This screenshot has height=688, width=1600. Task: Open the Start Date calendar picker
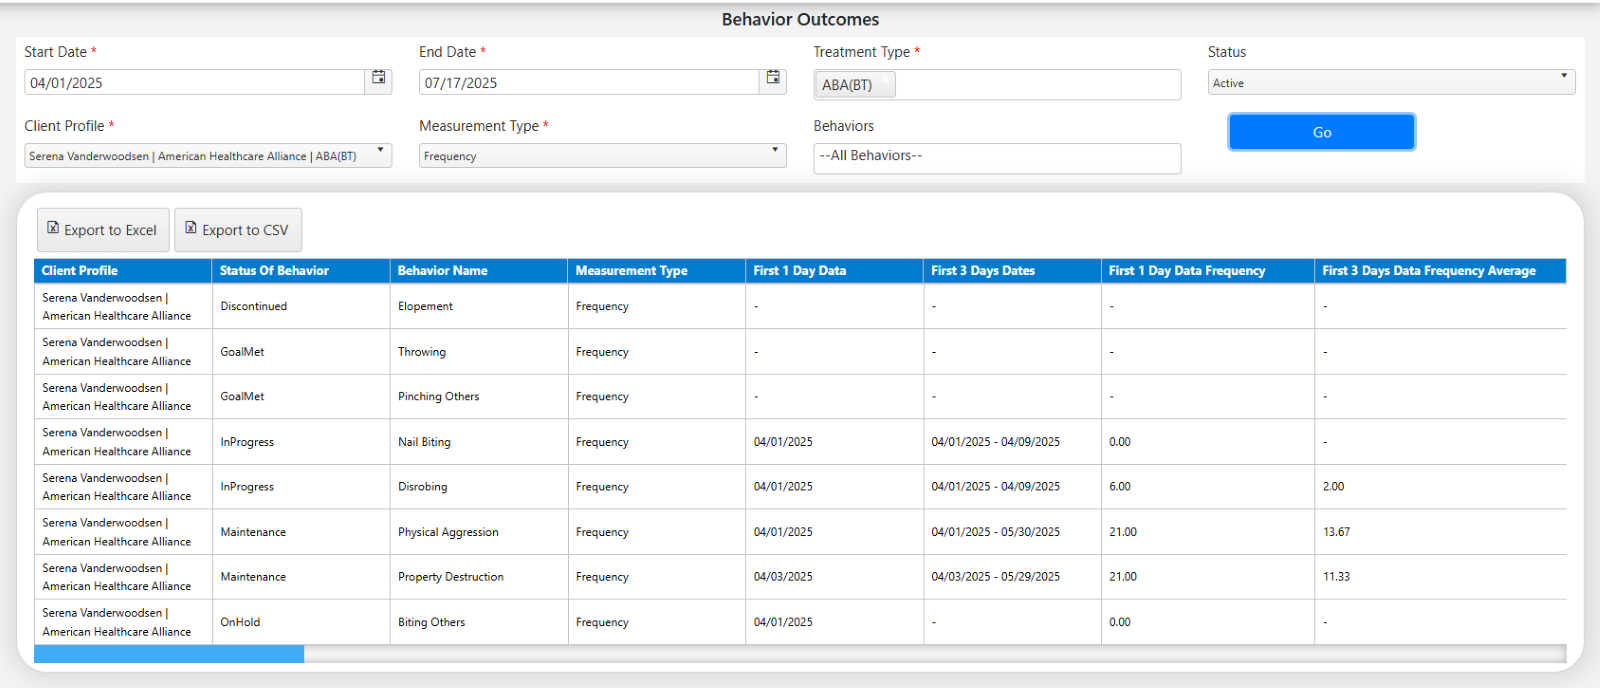(379, 78)
